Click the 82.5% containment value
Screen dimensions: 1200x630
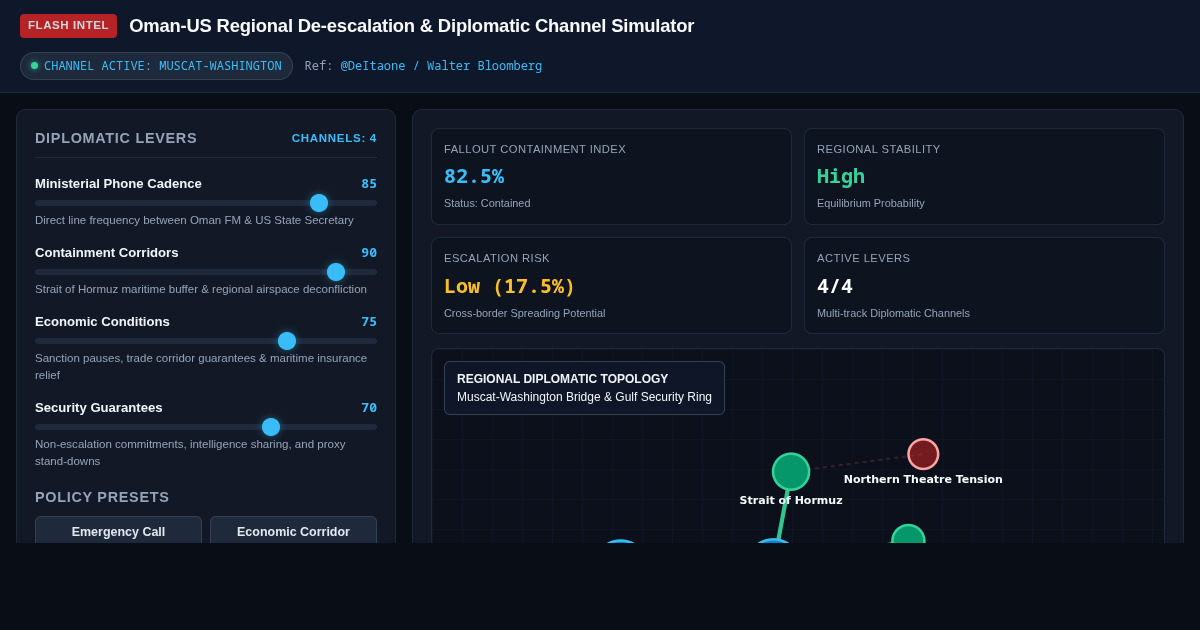click(474, 176)
